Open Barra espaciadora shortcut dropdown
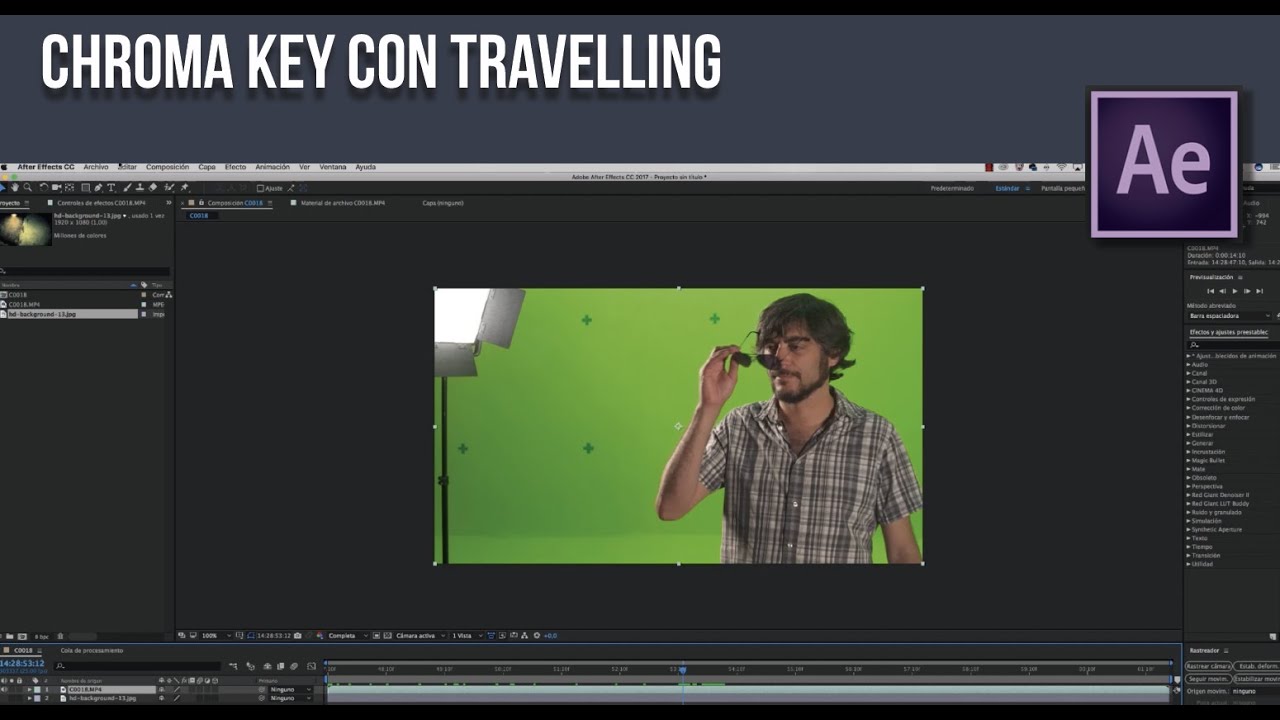 click(1229, 316)
